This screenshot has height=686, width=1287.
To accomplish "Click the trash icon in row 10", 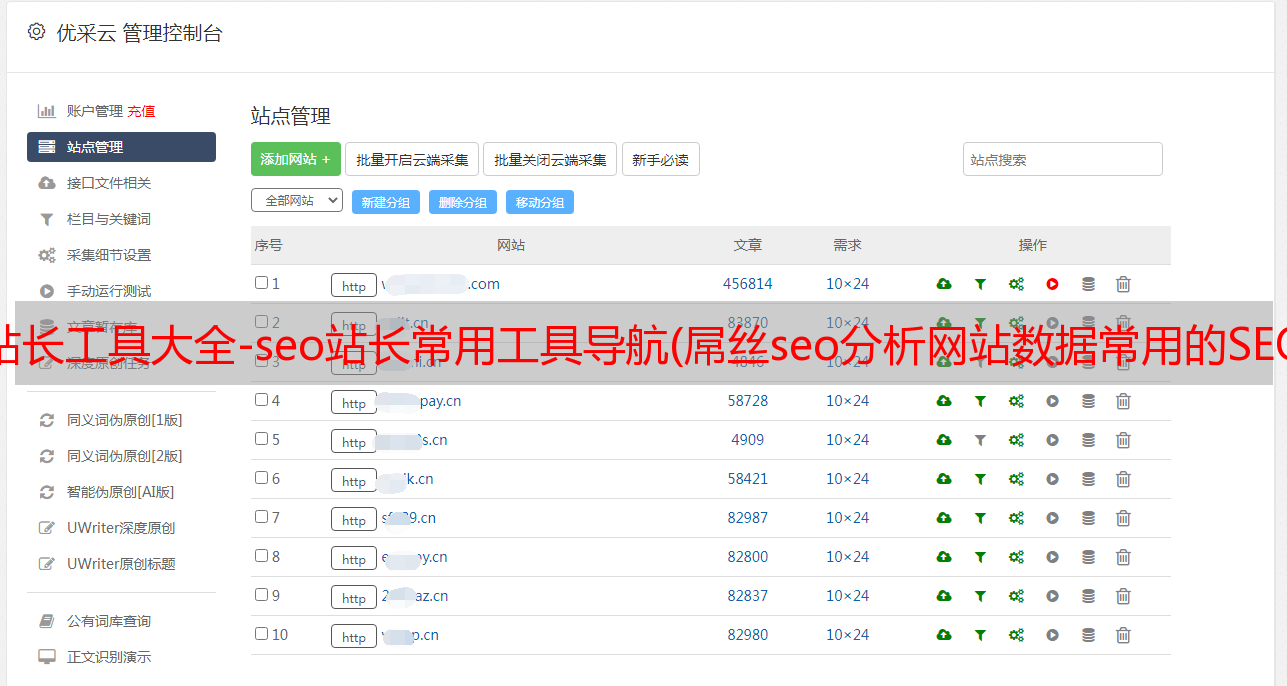I will [1123, 635].
